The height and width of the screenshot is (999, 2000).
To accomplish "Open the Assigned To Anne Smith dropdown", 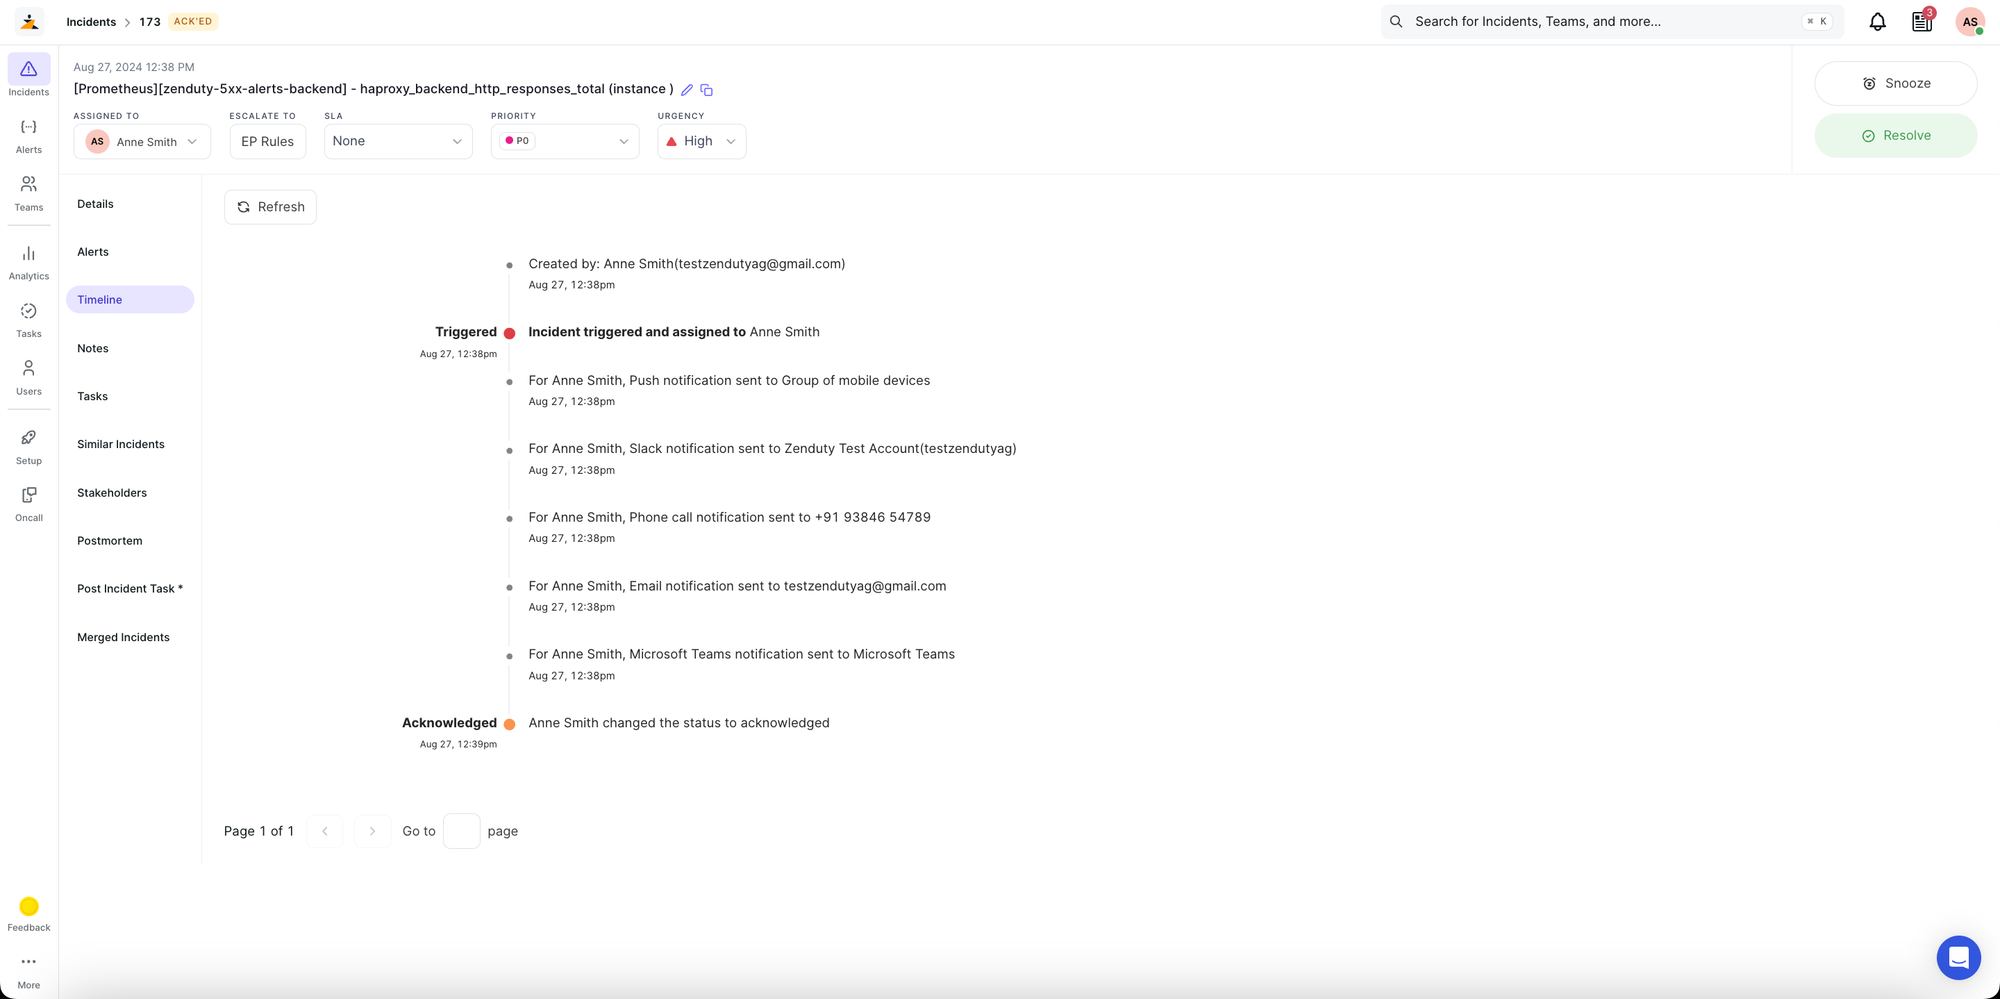I will tap(142, 142).
